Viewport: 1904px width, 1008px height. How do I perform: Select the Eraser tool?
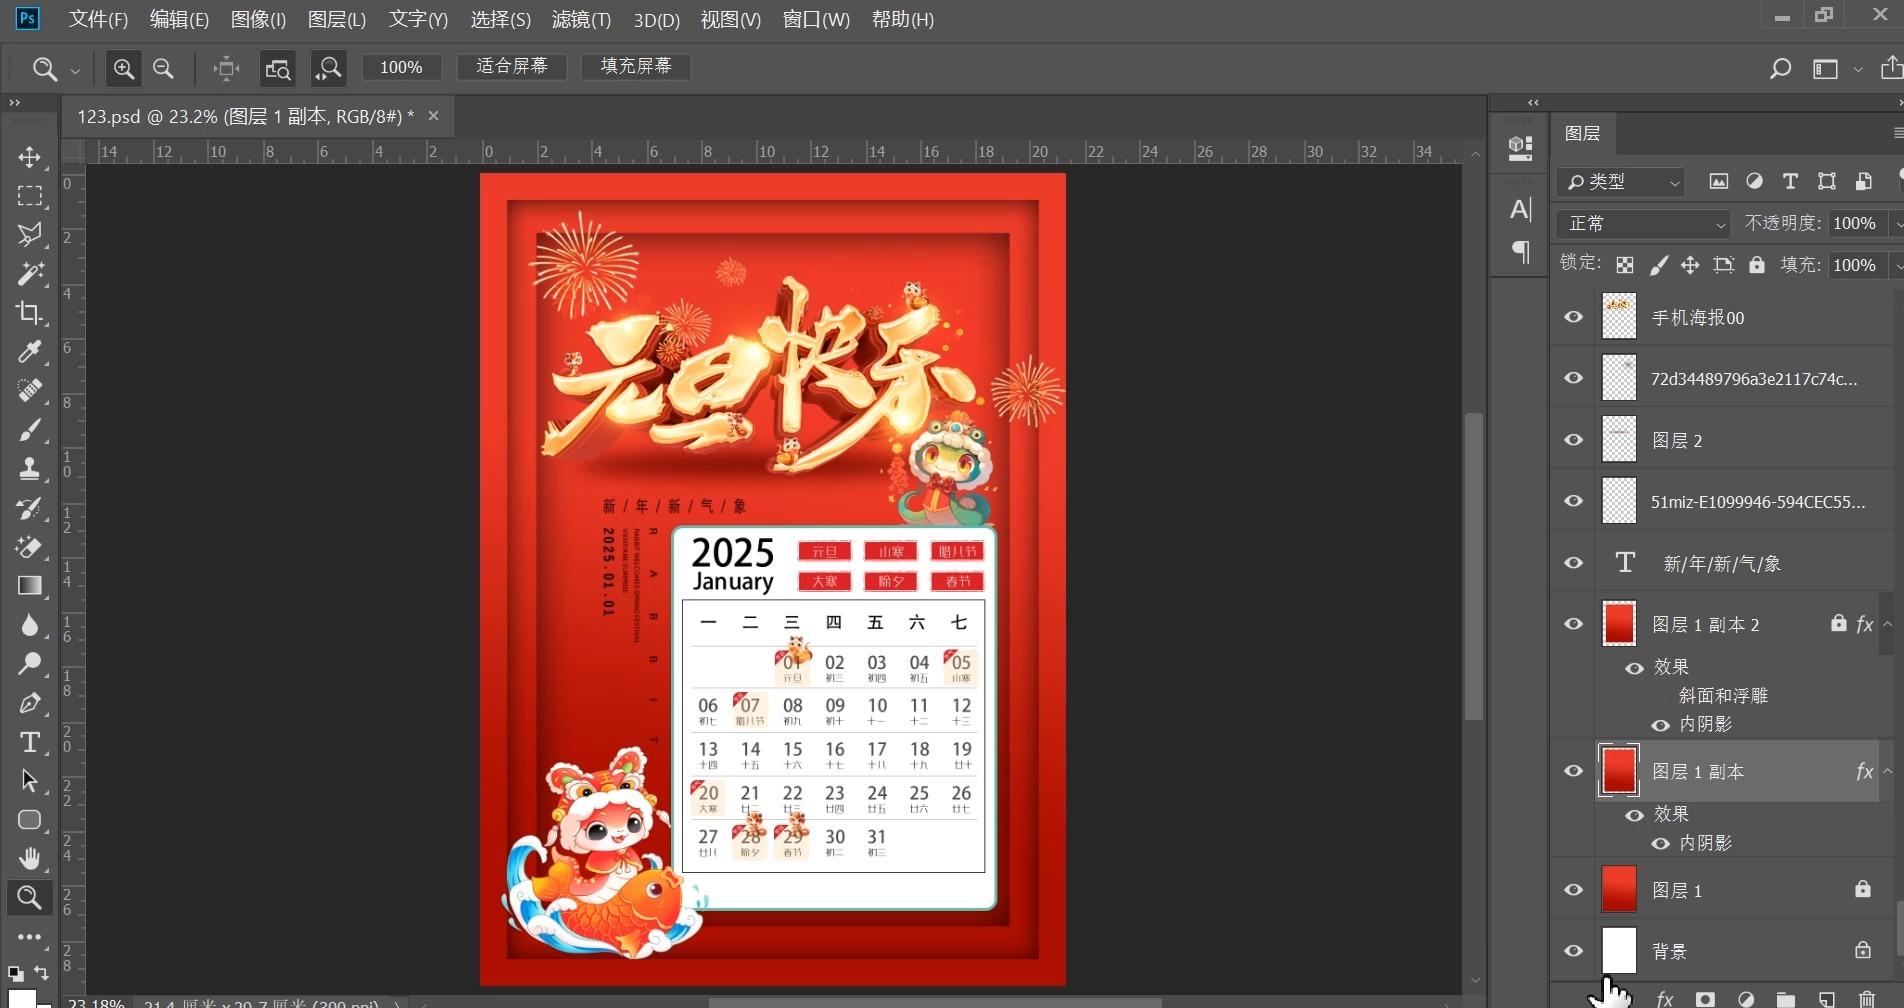click(x=29, y=547)
